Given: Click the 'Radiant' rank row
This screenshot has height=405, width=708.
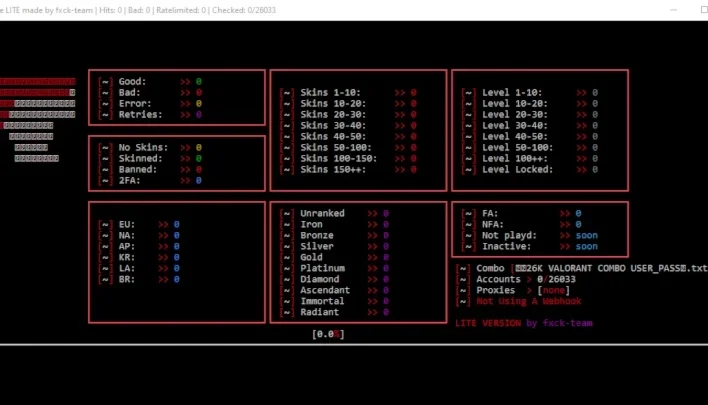Looking at the screenshot, I should coord(335,312).
